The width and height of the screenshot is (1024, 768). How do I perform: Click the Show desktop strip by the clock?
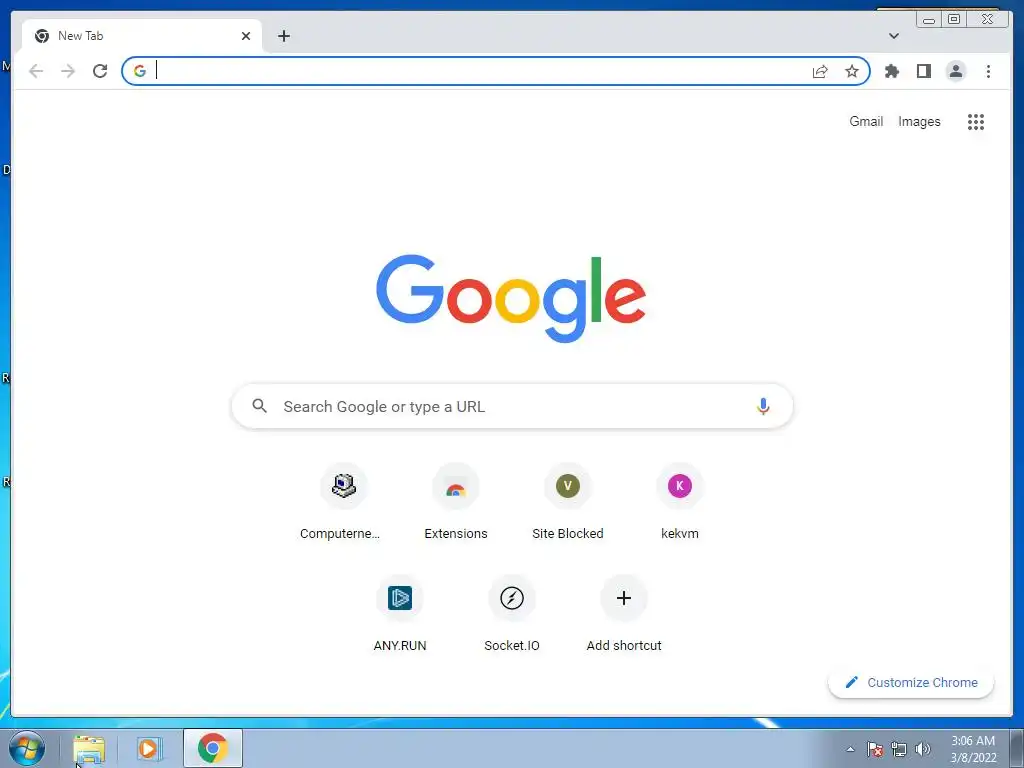[1017, 749]
